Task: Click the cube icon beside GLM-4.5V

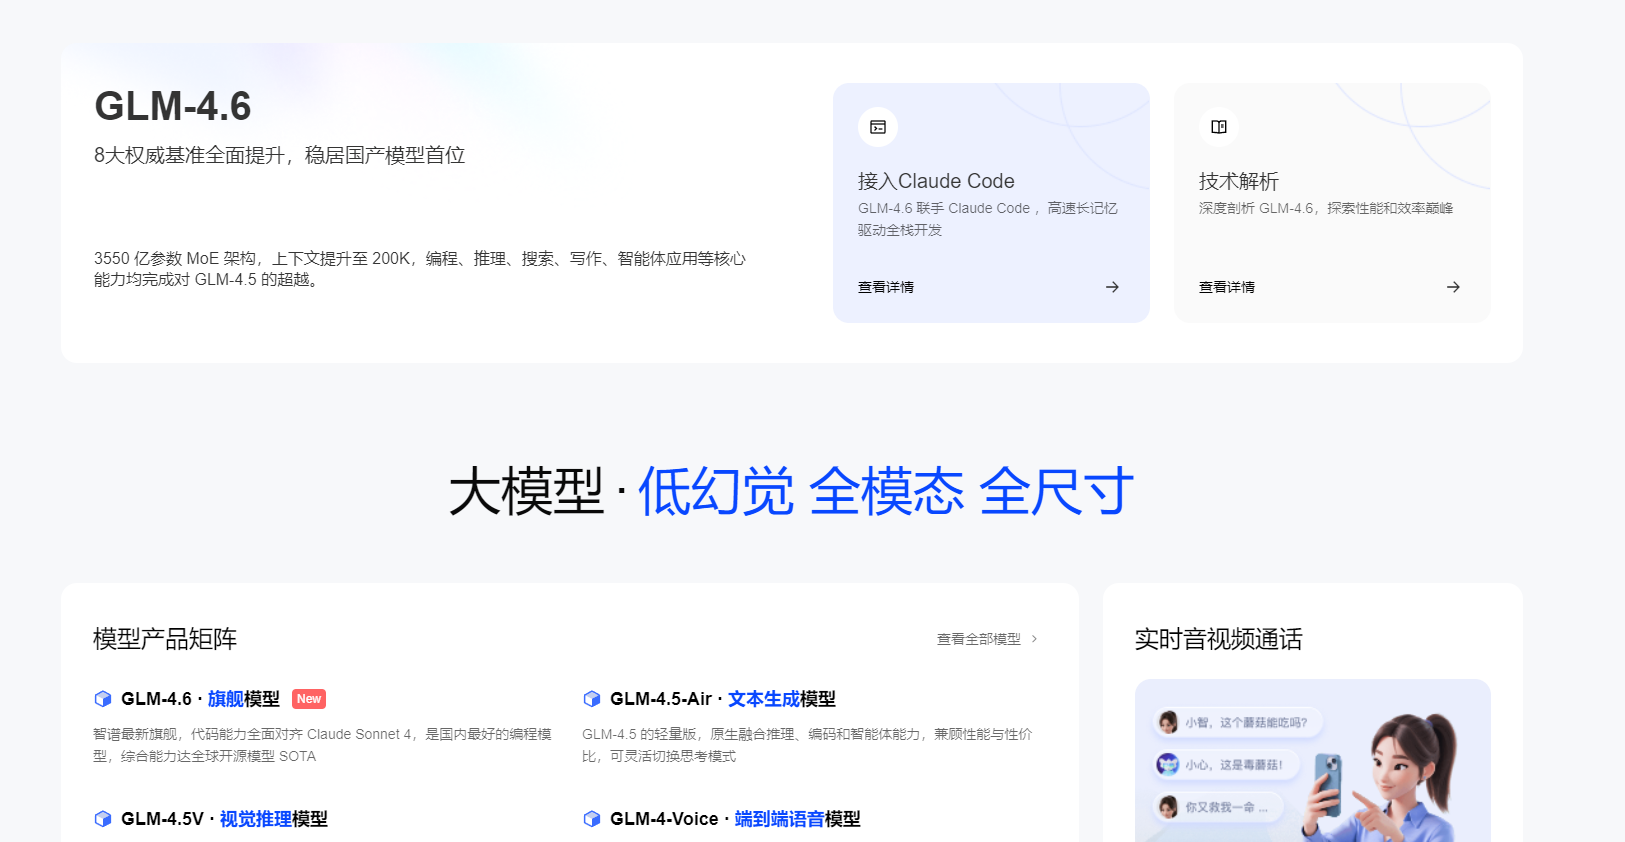Action: click(x=103, y=819)
